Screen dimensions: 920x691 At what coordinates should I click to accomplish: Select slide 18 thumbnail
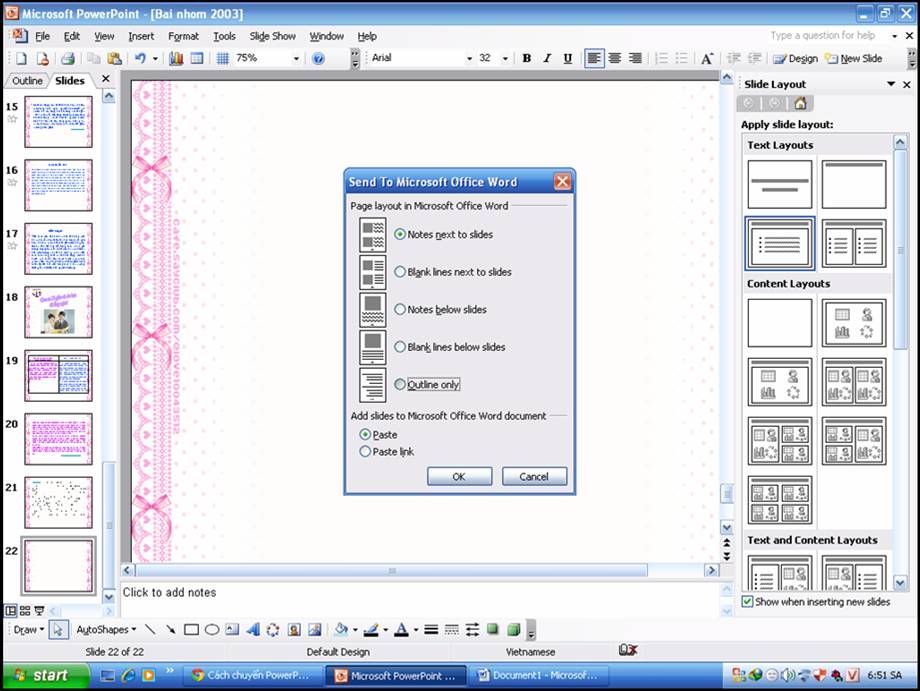pyautogui.click(x=58, y=312)
